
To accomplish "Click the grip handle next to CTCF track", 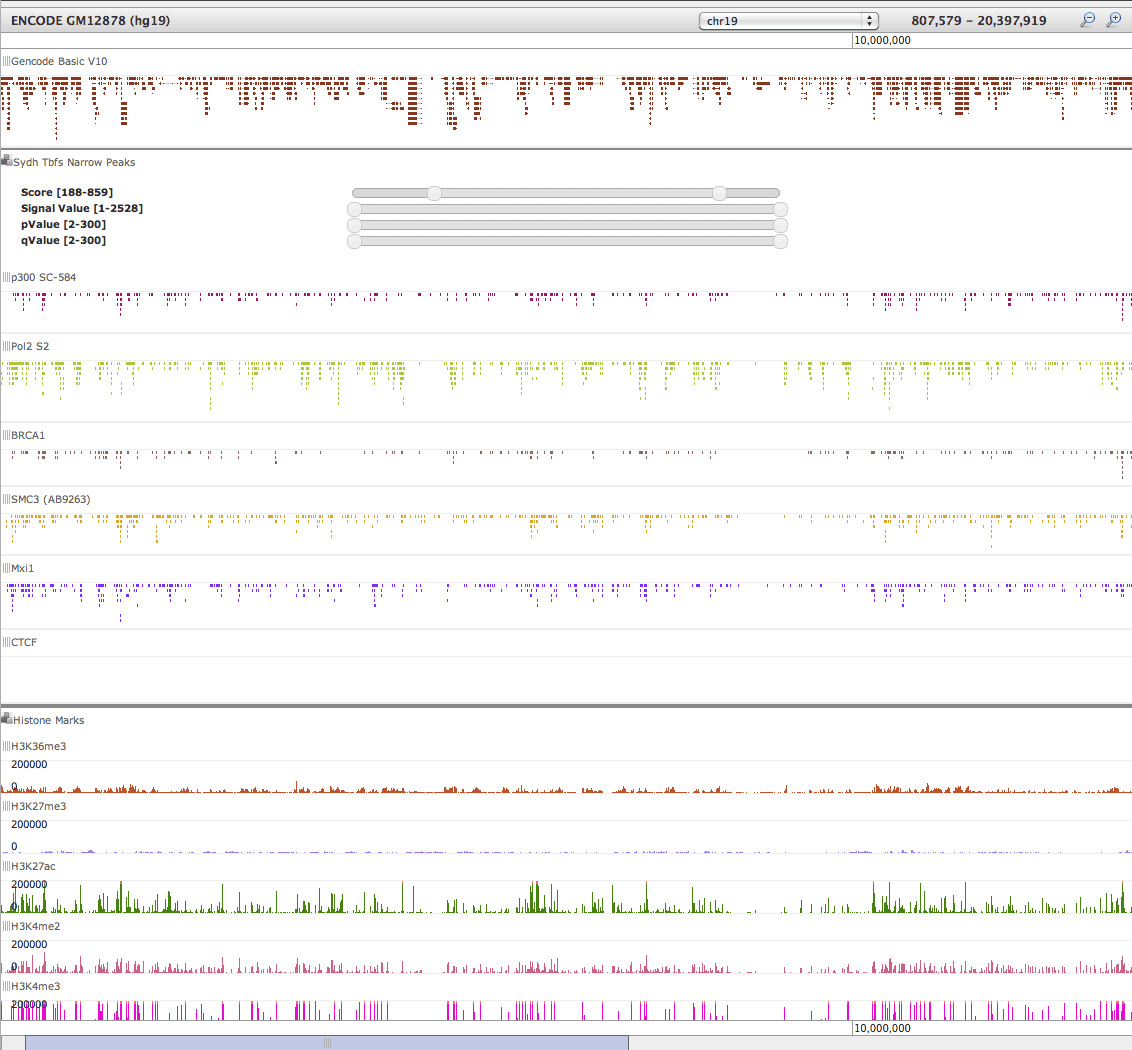I will coord(5,642).
